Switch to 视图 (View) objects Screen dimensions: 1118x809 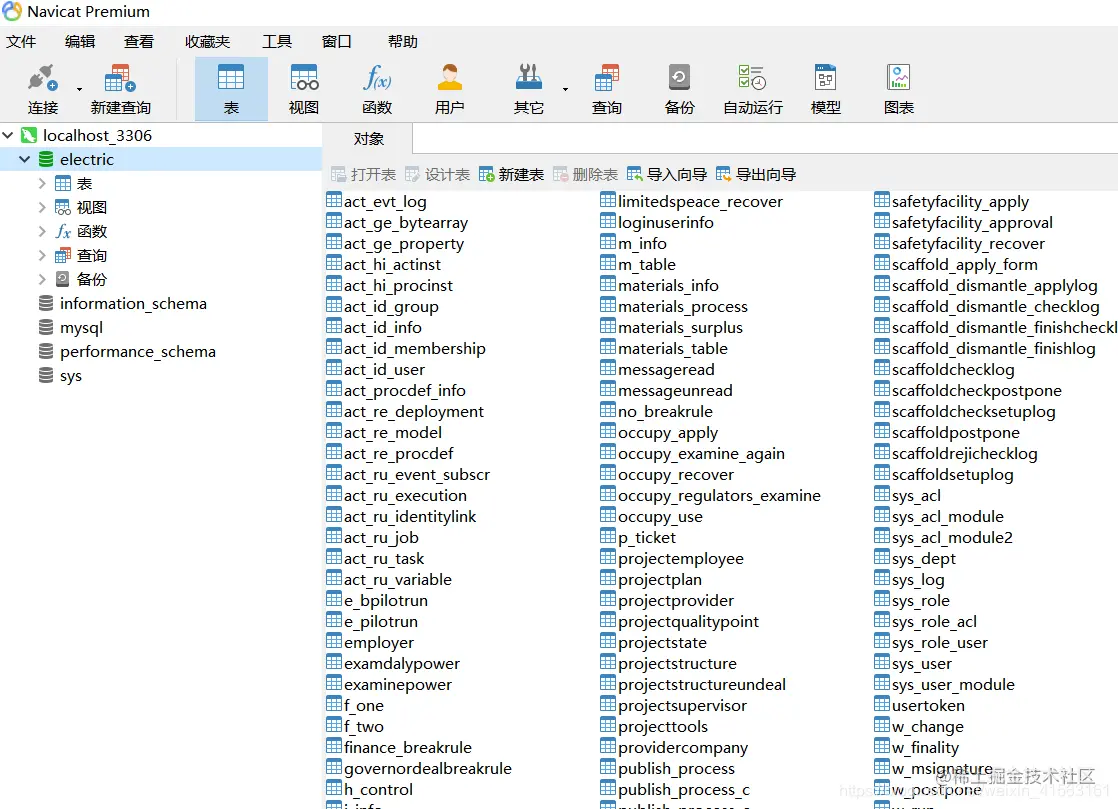(x=304, y=89)
